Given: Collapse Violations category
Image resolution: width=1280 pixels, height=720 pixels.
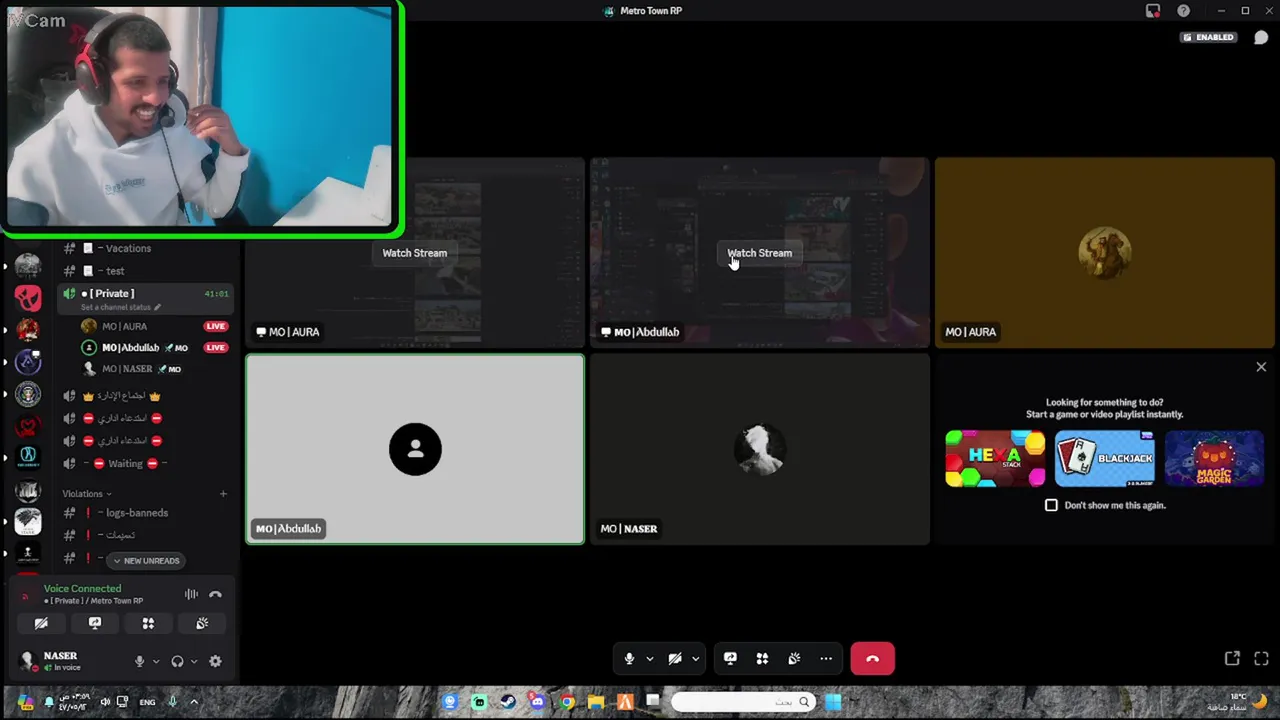Looking at the screenshot, I should pos(86,494).
